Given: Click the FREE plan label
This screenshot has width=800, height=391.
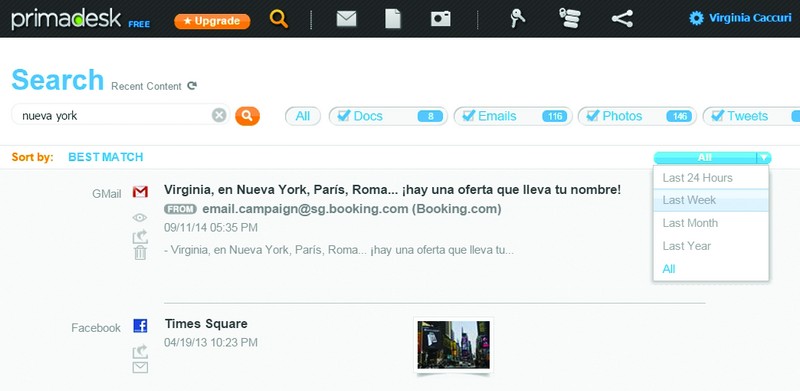Looking at the screenshot, I should pos(139,24).
